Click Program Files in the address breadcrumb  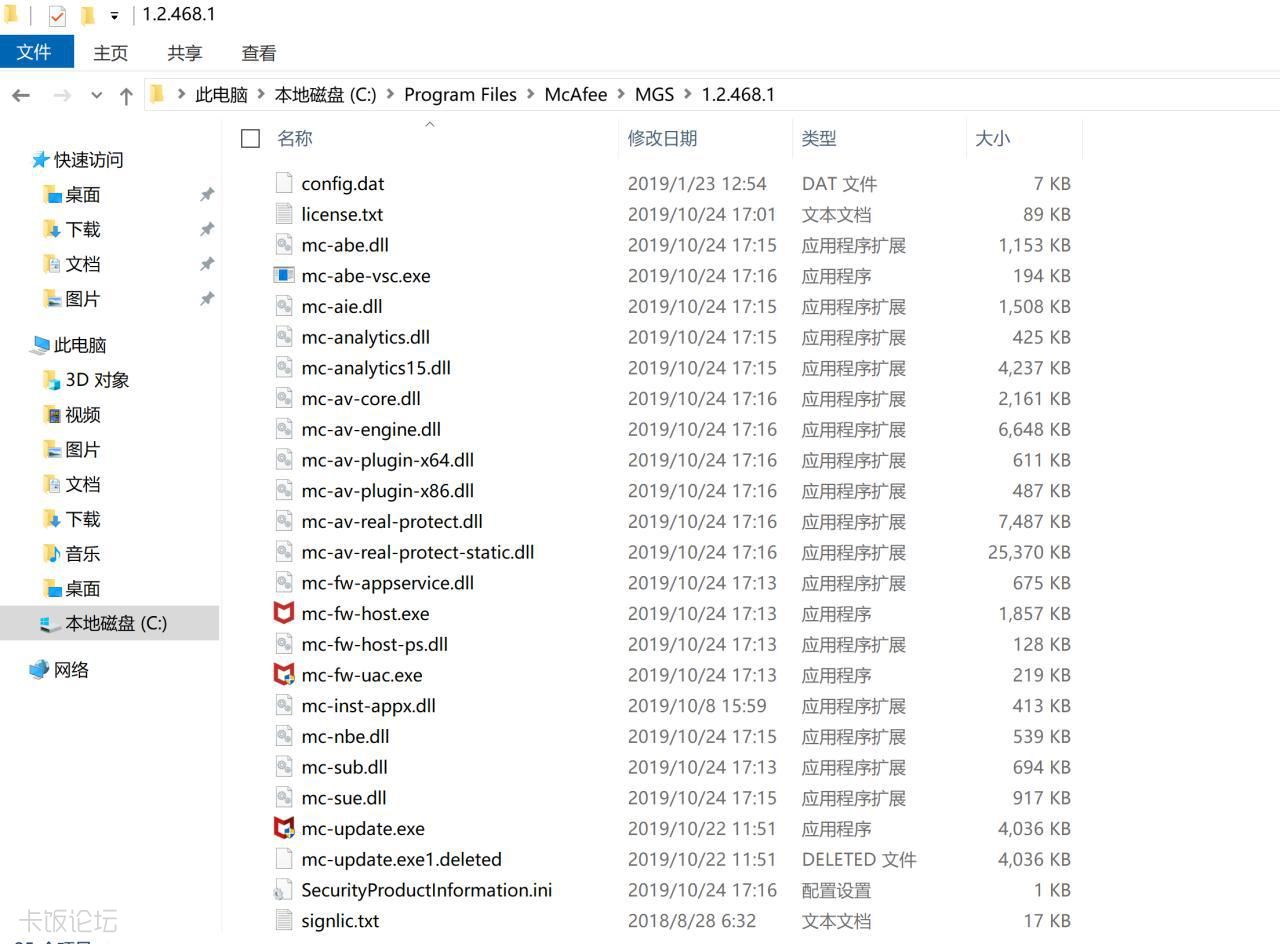[460, 95]
